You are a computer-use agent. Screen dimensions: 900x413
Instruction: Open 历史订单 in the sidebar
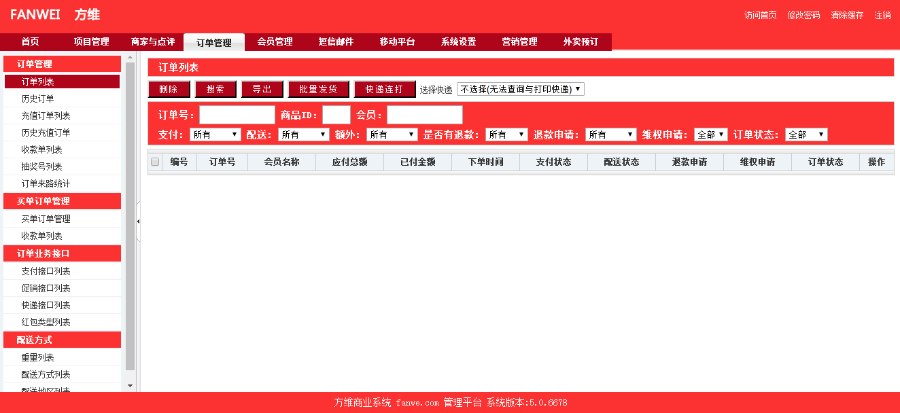click(38, 98)
